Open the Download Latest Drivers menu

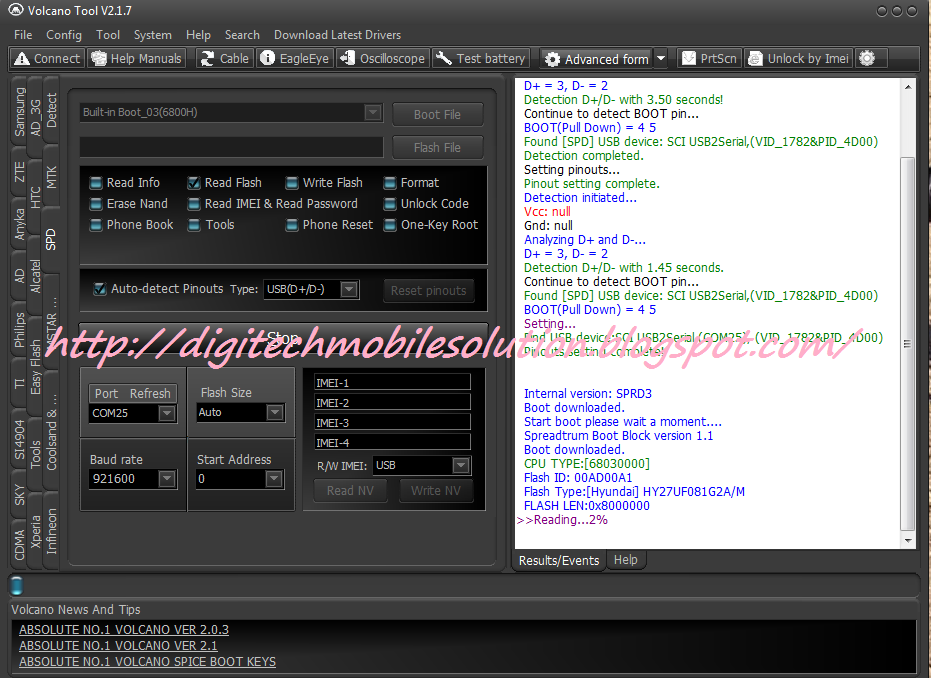(337, 34)
